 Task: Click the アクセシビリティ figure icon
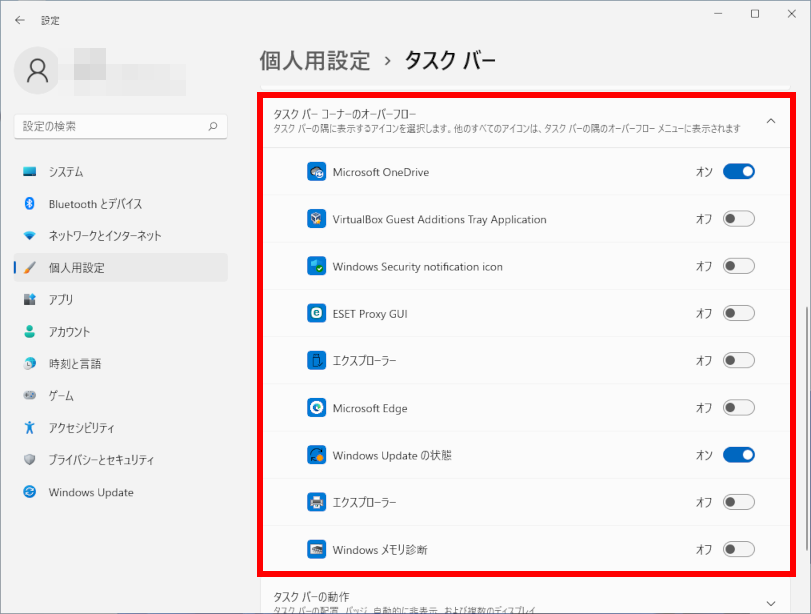point(29,427)
